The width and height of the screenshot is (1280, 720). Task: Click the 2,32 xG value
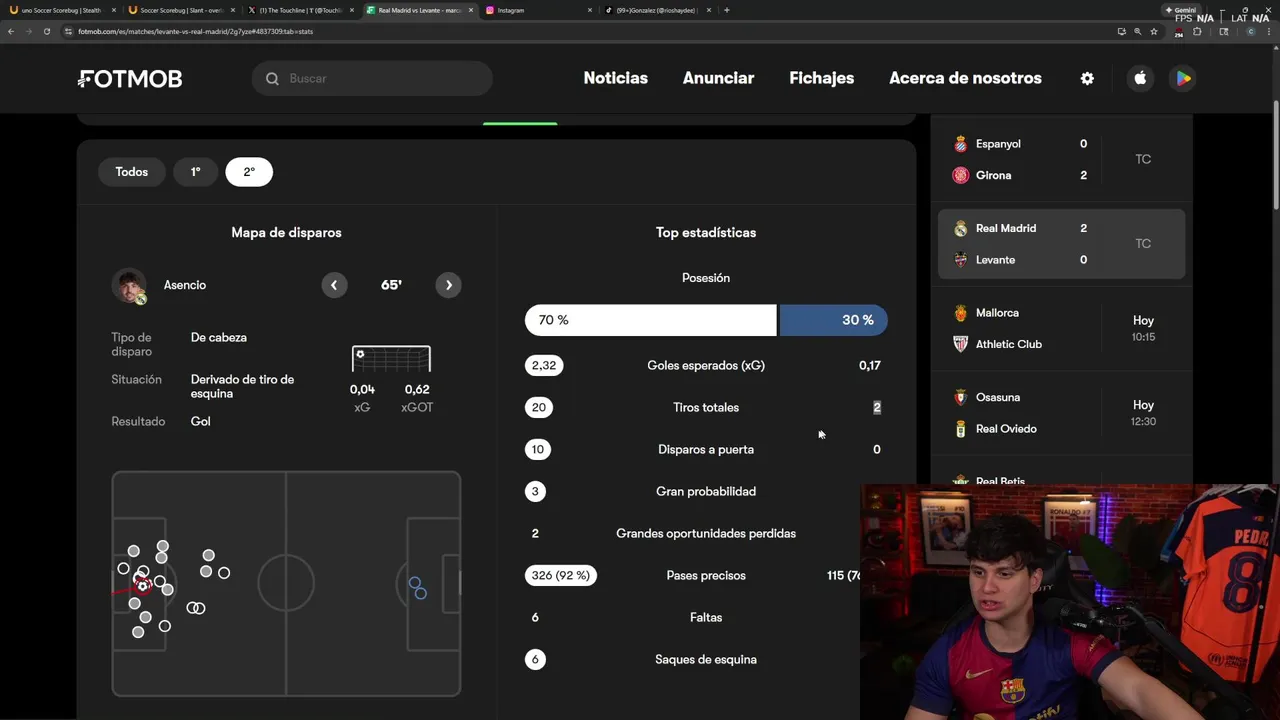544,366
